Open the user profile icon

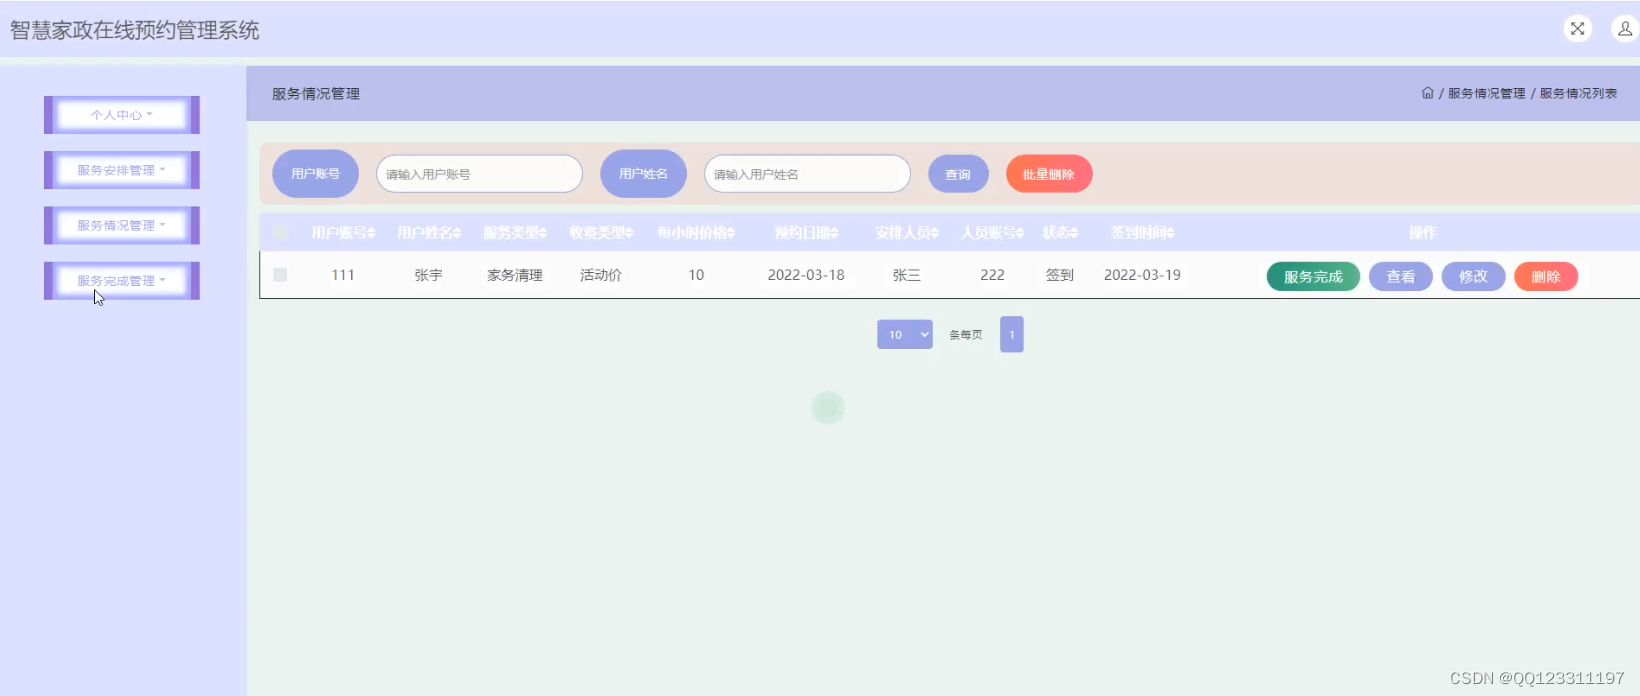(x=1625, y=29)
